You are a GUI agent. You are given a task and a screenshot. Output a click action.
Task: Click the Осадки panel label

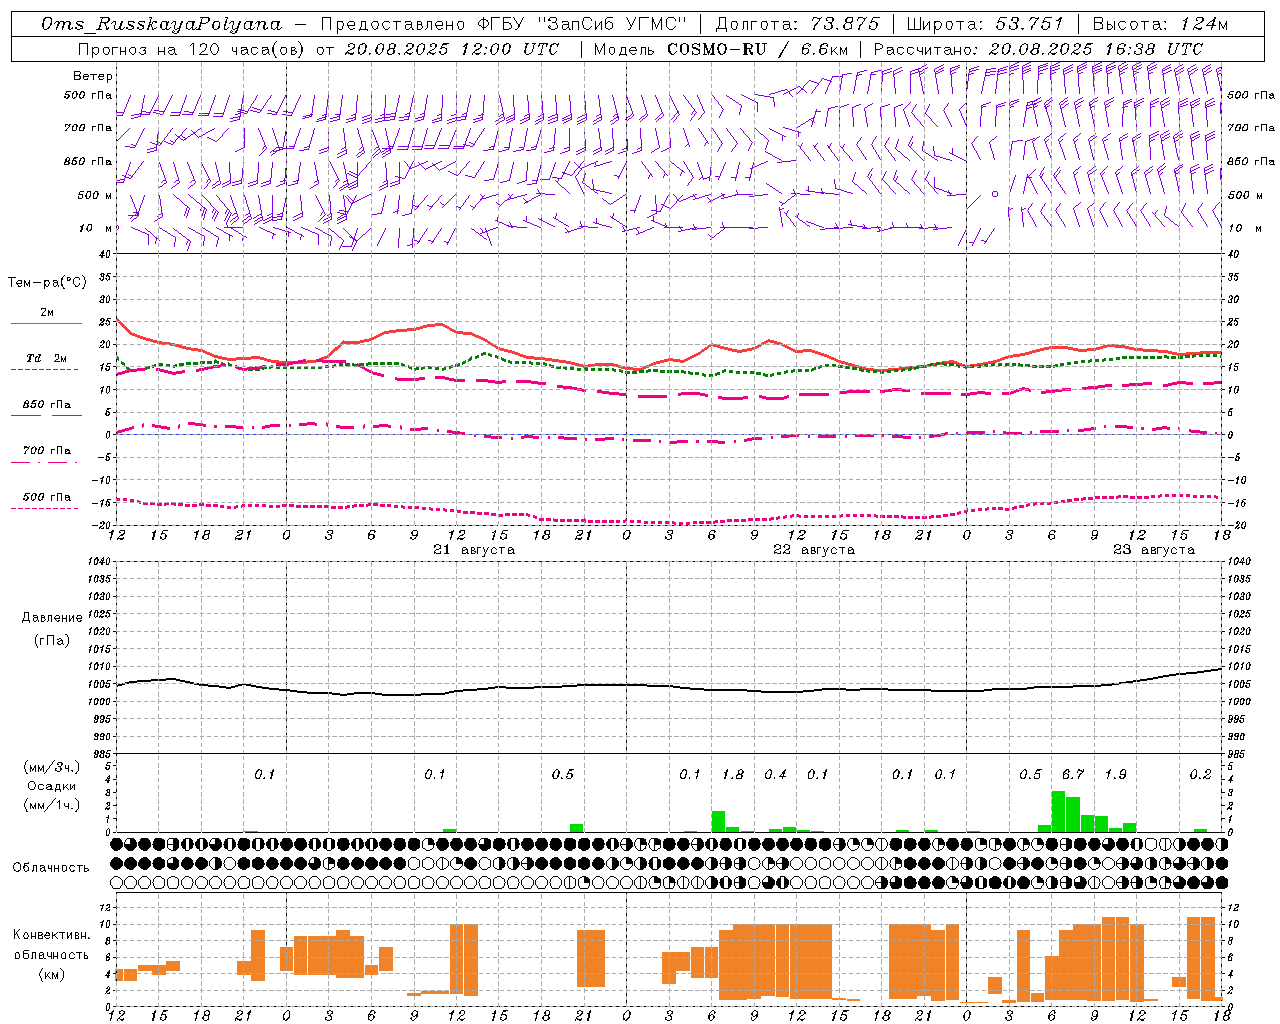51,786
